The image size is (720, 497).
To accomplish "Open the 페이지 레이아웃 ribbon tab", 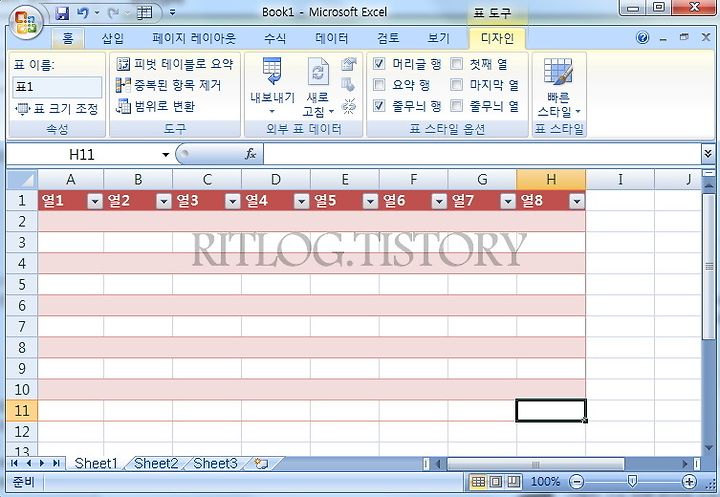I will (194, 38).
